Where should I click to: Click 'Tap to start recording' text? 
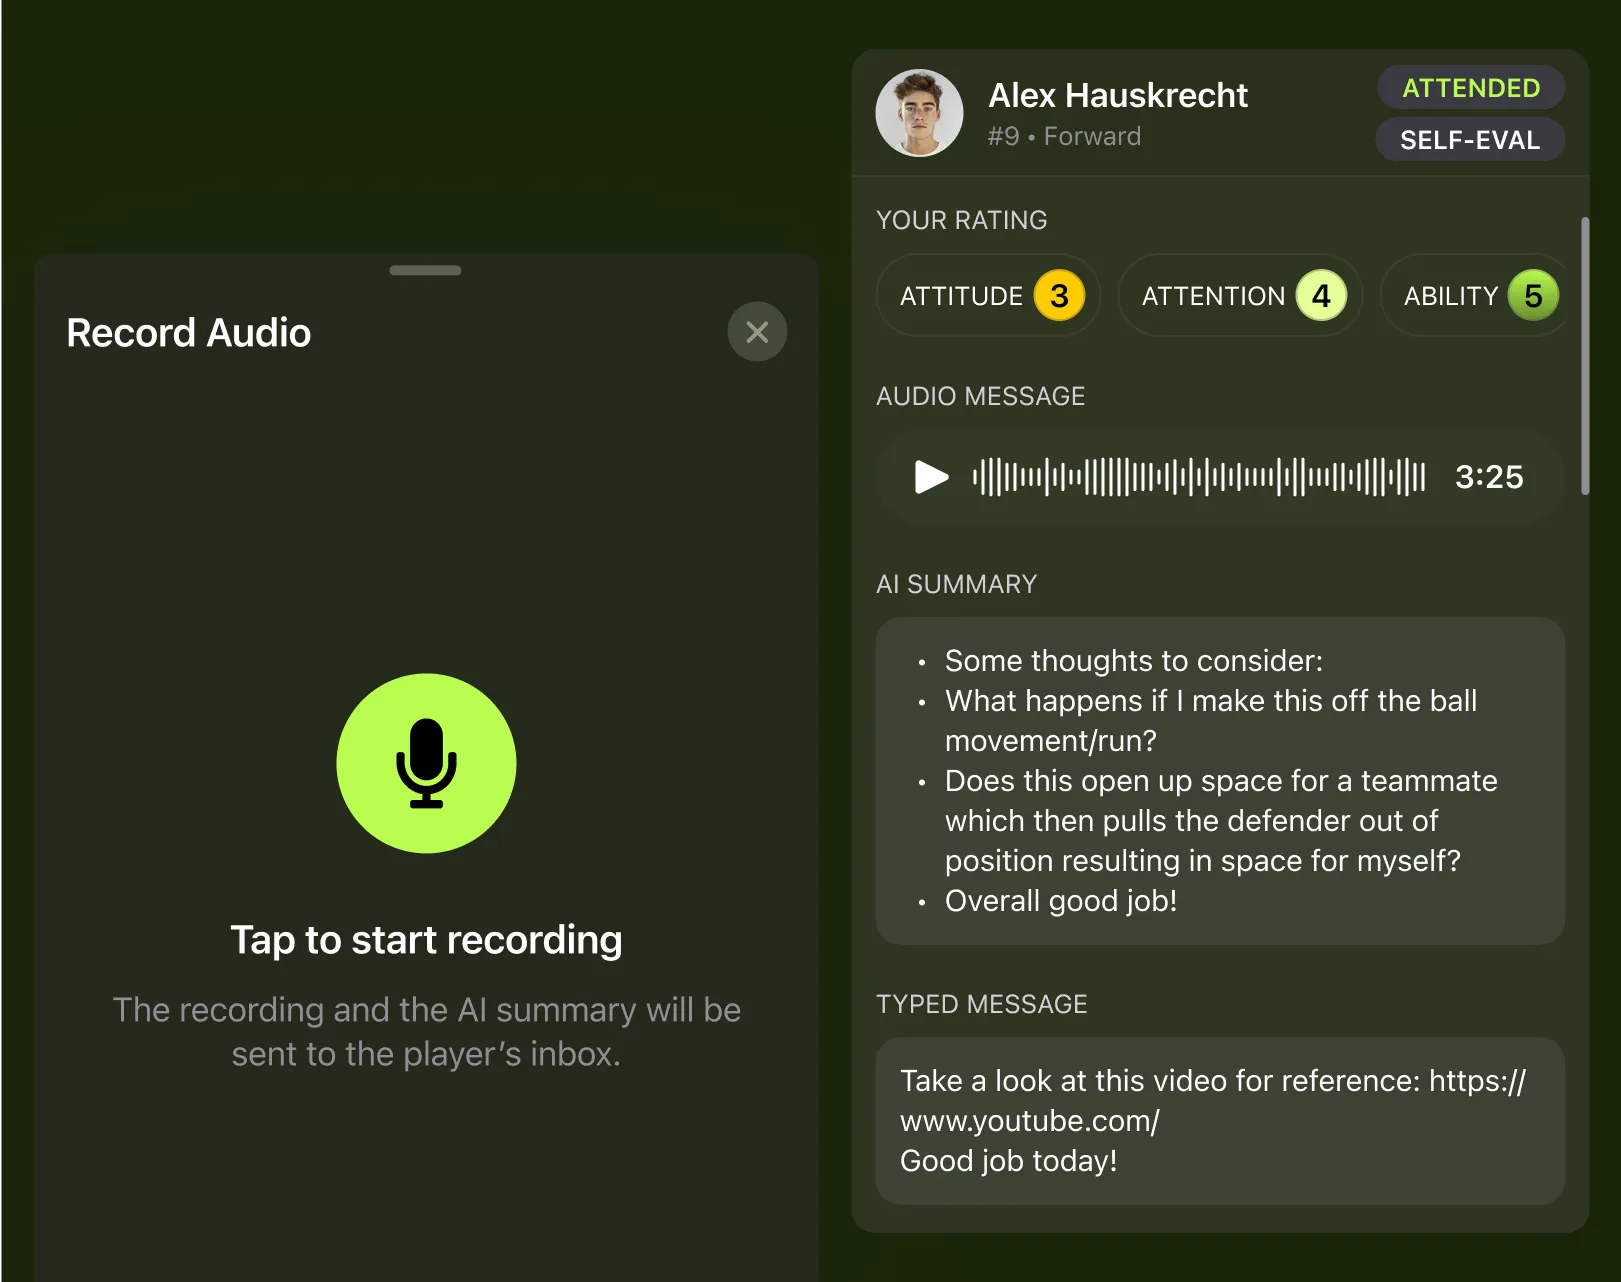[426, 940]
